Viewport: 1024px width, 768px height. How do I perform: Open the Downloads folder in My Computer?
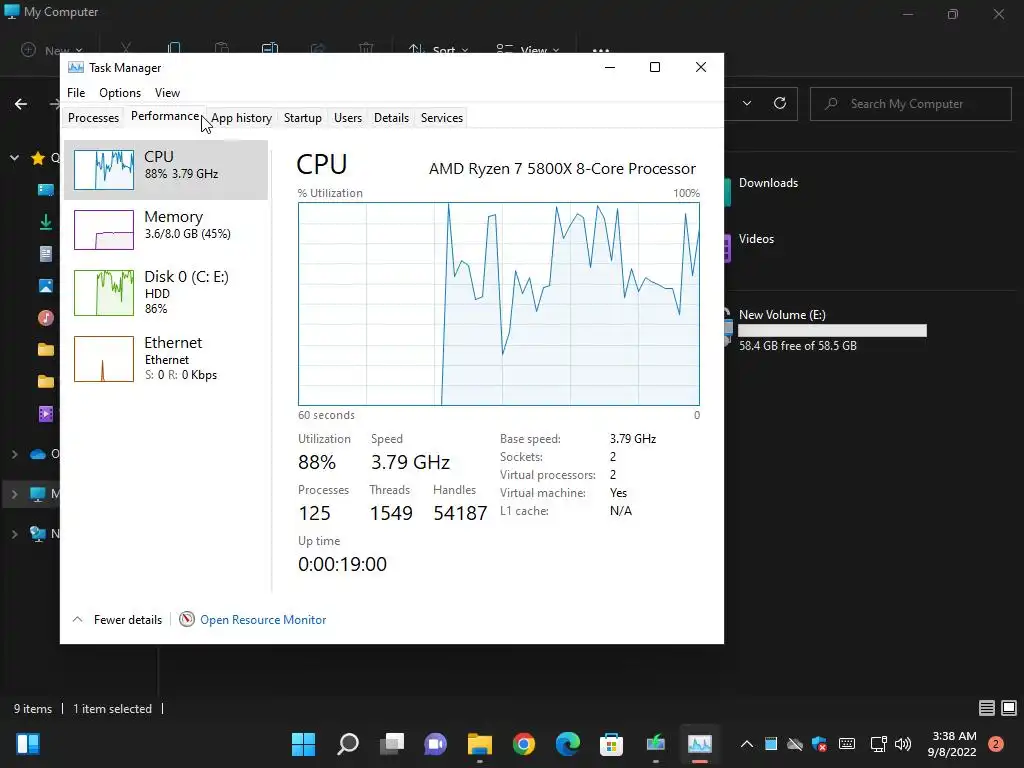pos(768,183)
